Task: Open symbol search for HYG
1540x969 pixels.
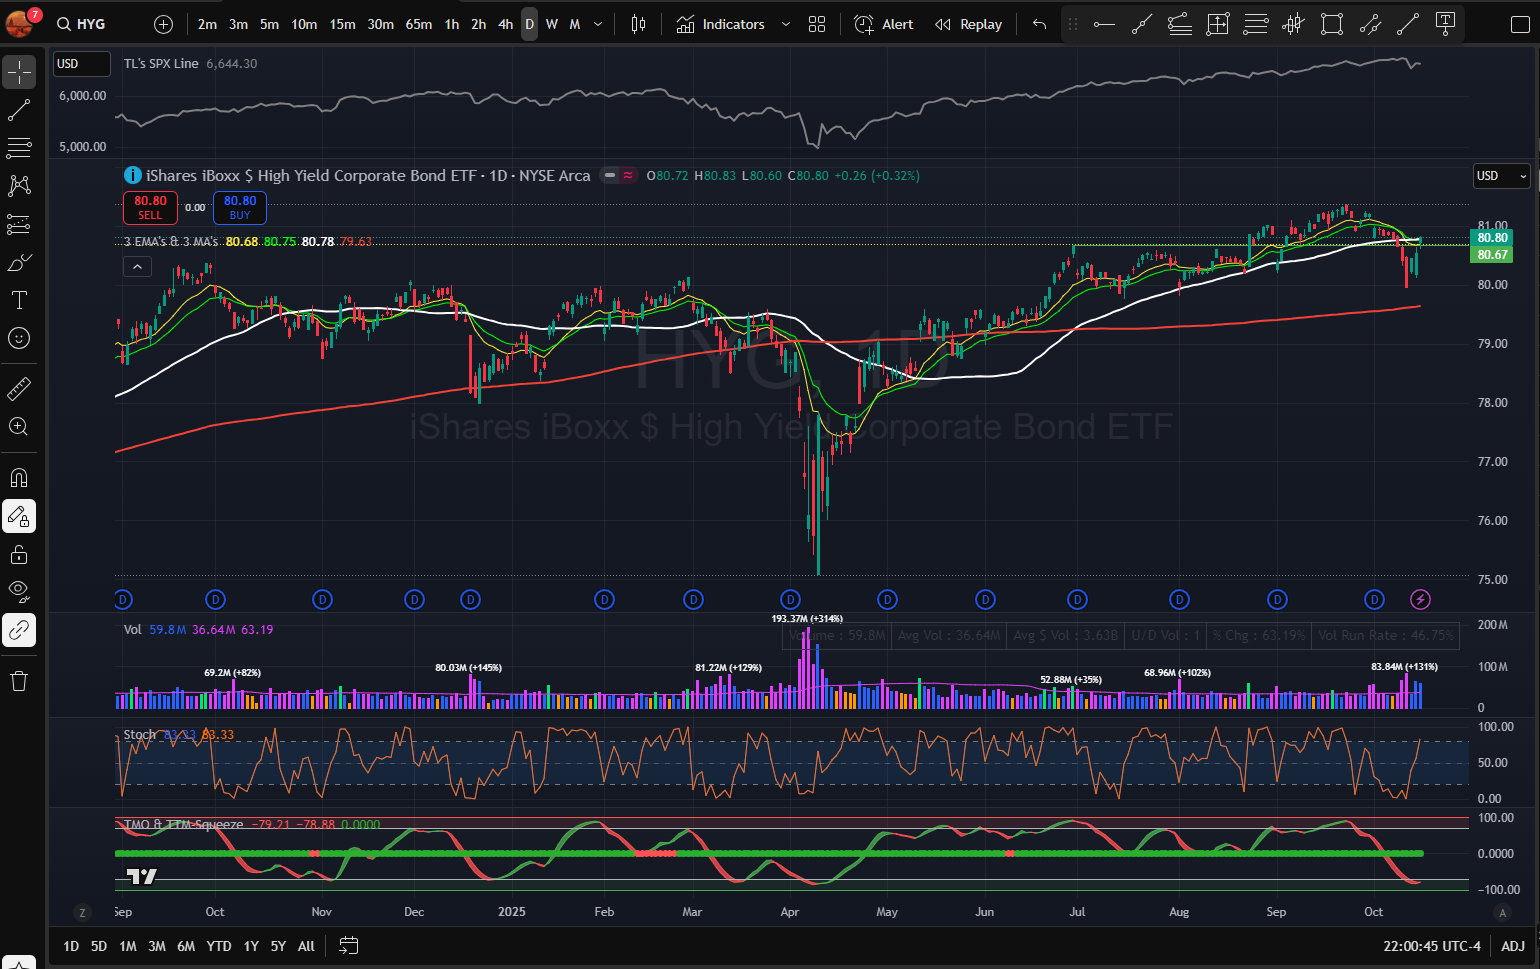Action: pyautogui.click(x=81, y=24)
